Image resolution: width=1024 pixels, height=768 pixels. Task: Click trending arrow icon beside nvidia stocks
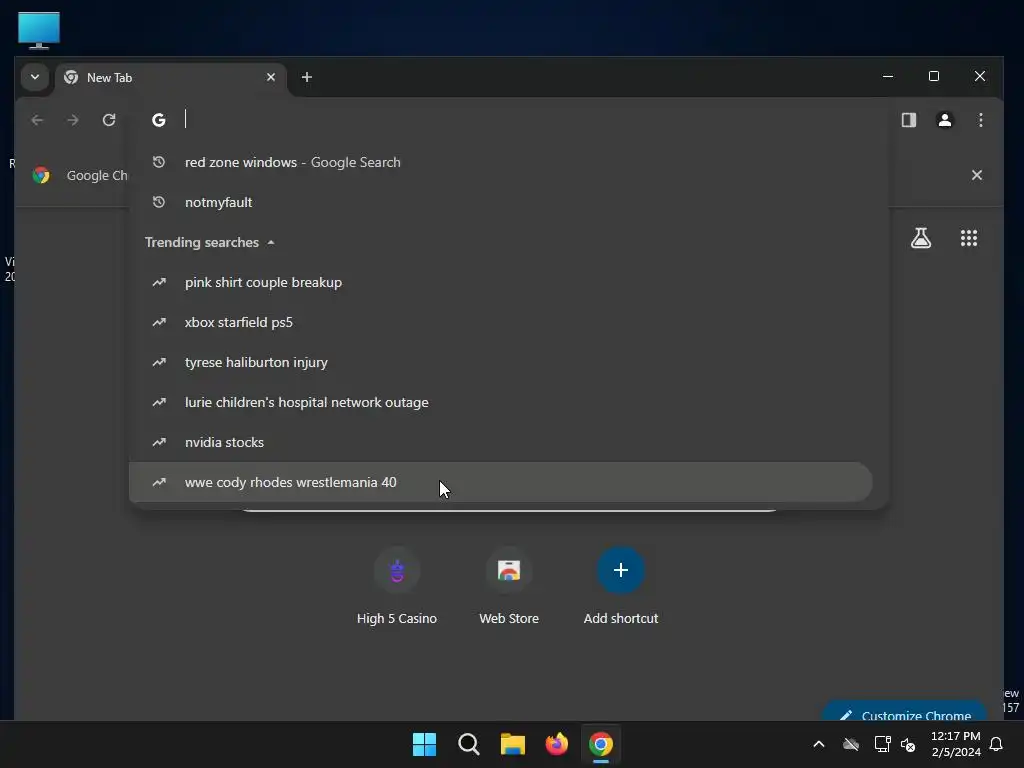coord(159,442)
